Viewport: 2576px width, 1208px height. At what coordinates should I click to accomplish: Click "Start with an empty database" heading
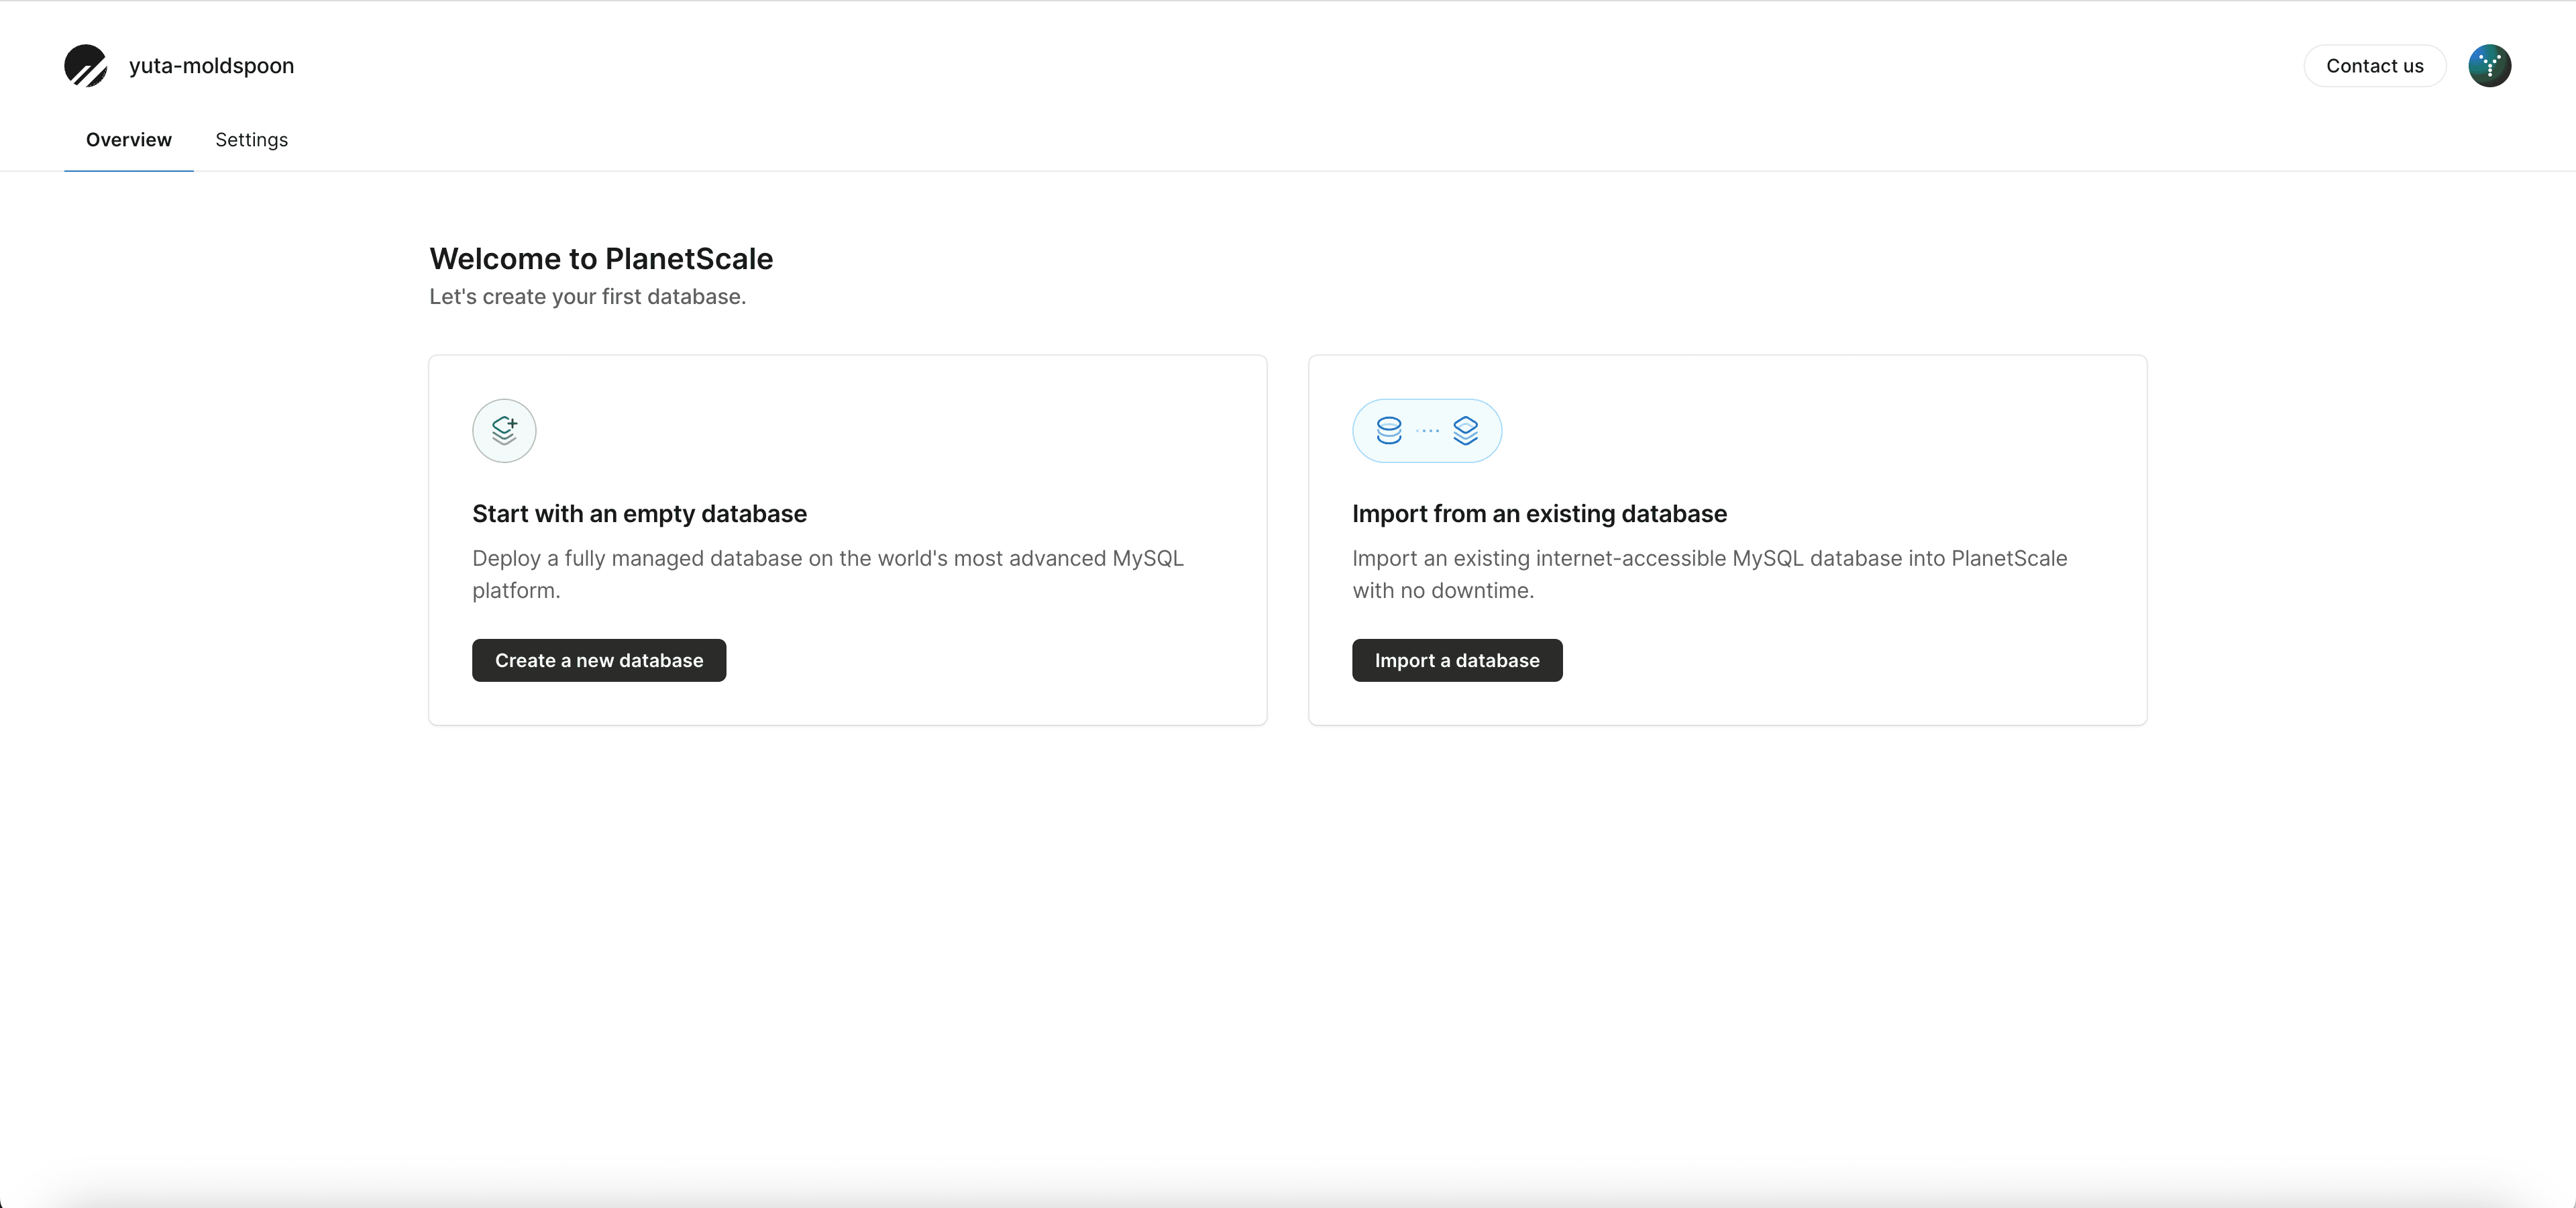(x=639, y=514)
